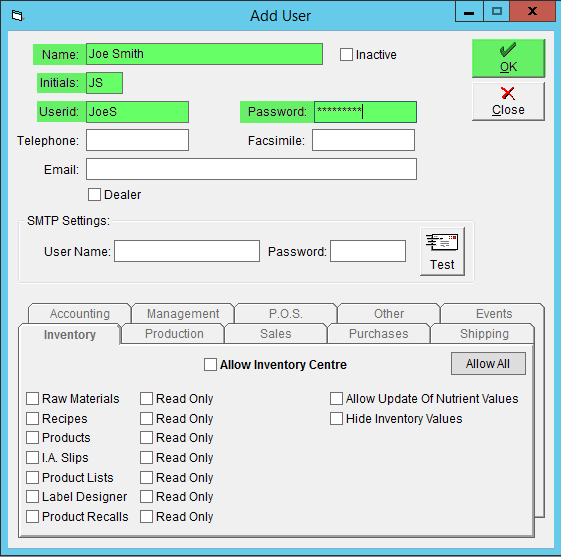Image resolution: width=561 pixels, height=557 pixels.
Task: Switch to the Accounting tab
Action: point(79,314)
